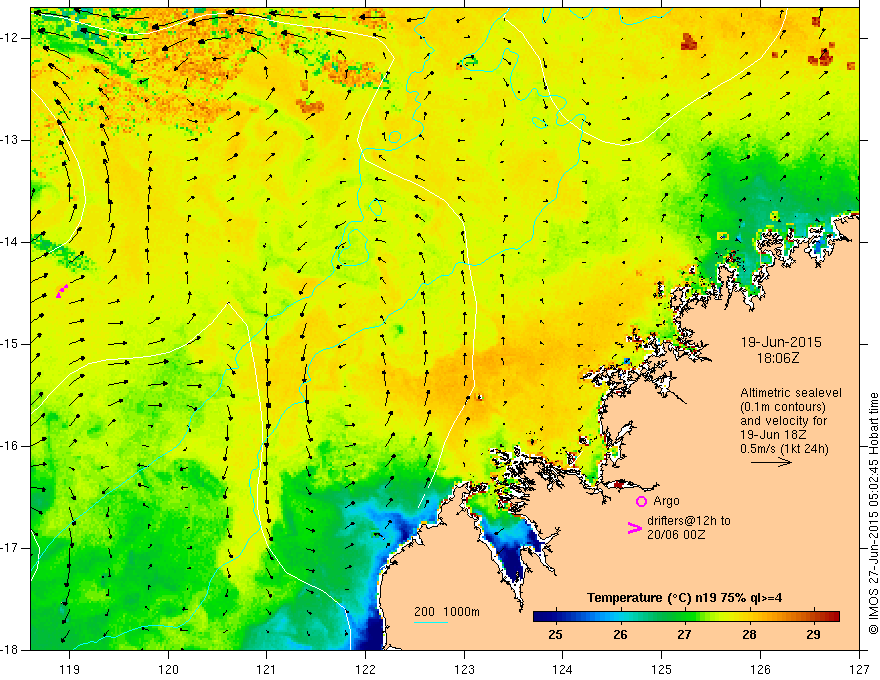The image size is (880, 680).
Task: Click the 122 longitude axis label
Action: pos(365,669)
